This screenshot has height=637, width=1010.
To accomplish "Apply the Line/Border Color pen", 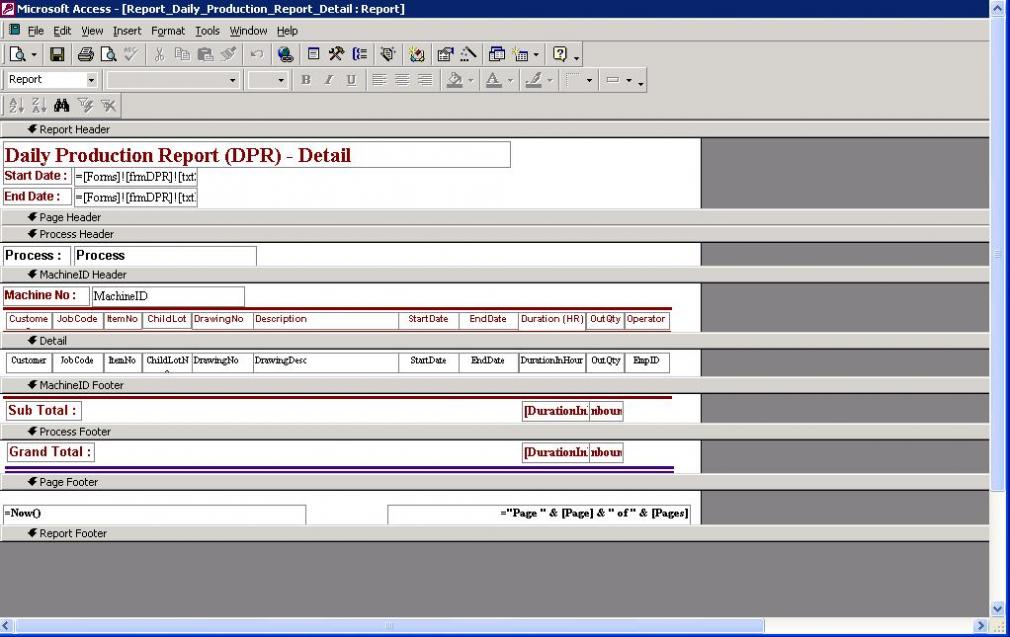I will (533, 80).
